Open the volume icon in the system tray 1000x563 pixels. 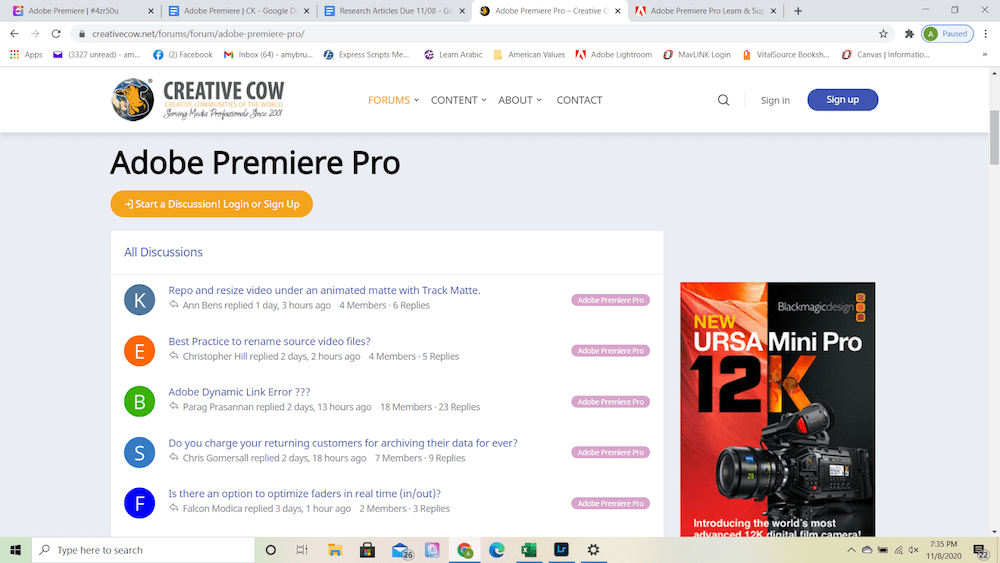pos(913,550)
